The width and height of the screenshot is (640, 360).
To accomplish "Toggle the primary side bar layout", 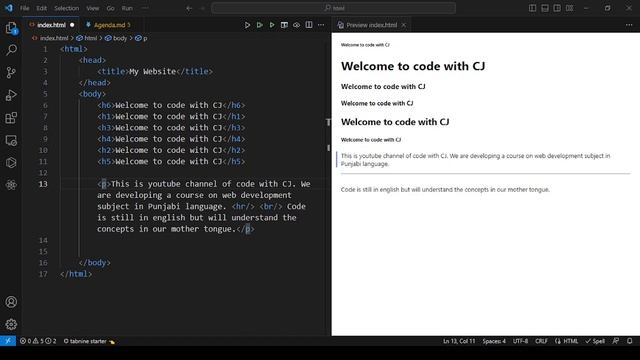I will coord(532,8).
